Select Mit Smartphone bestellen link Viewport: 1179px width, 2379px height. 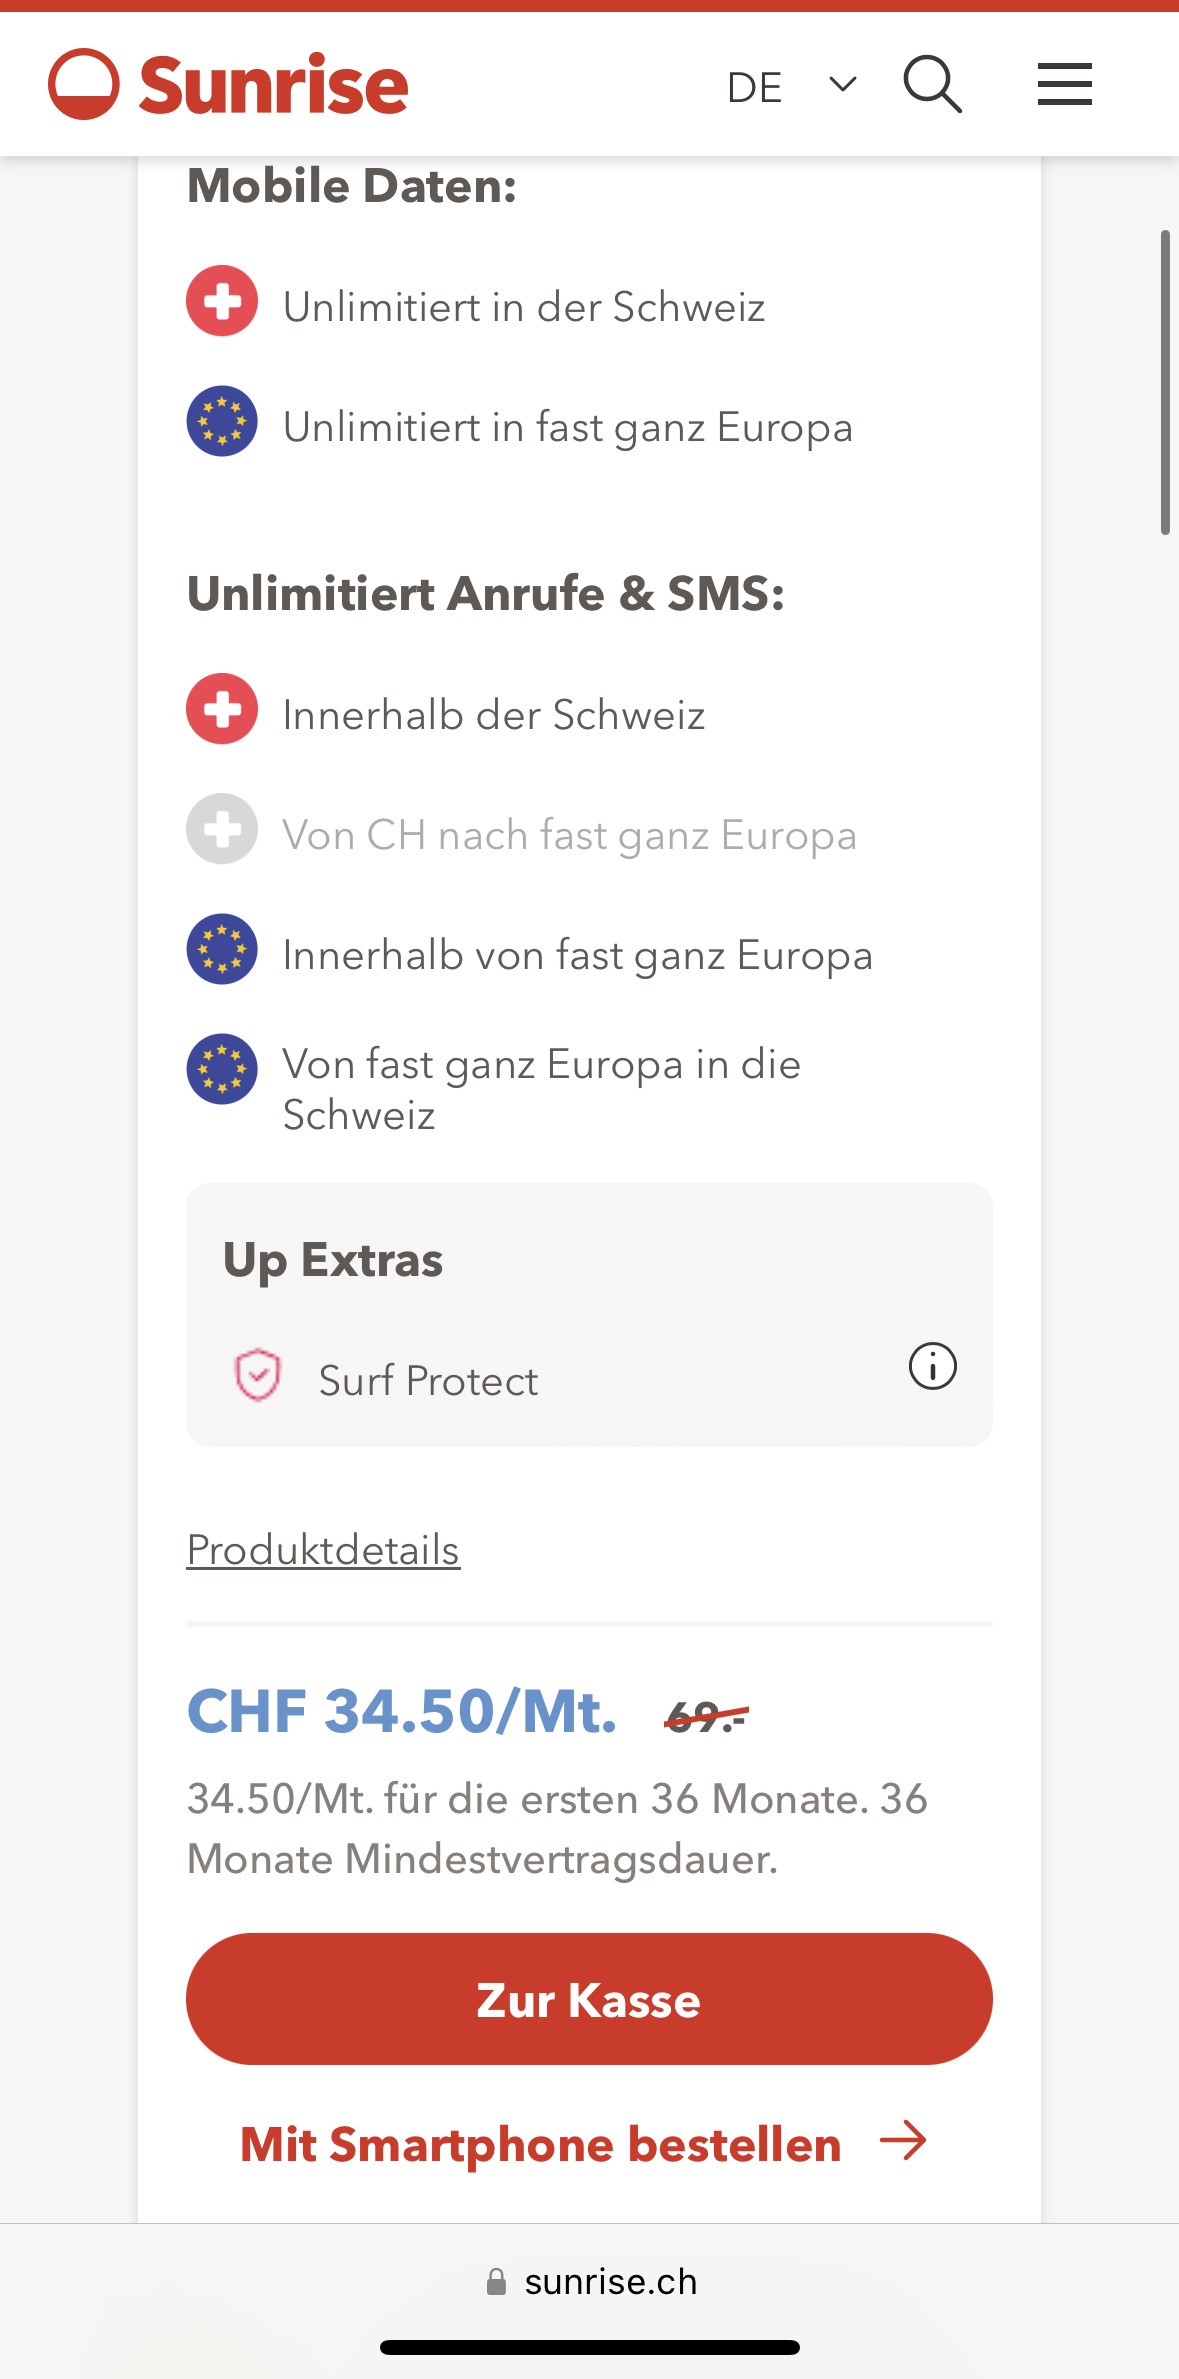pos(541,2145)
